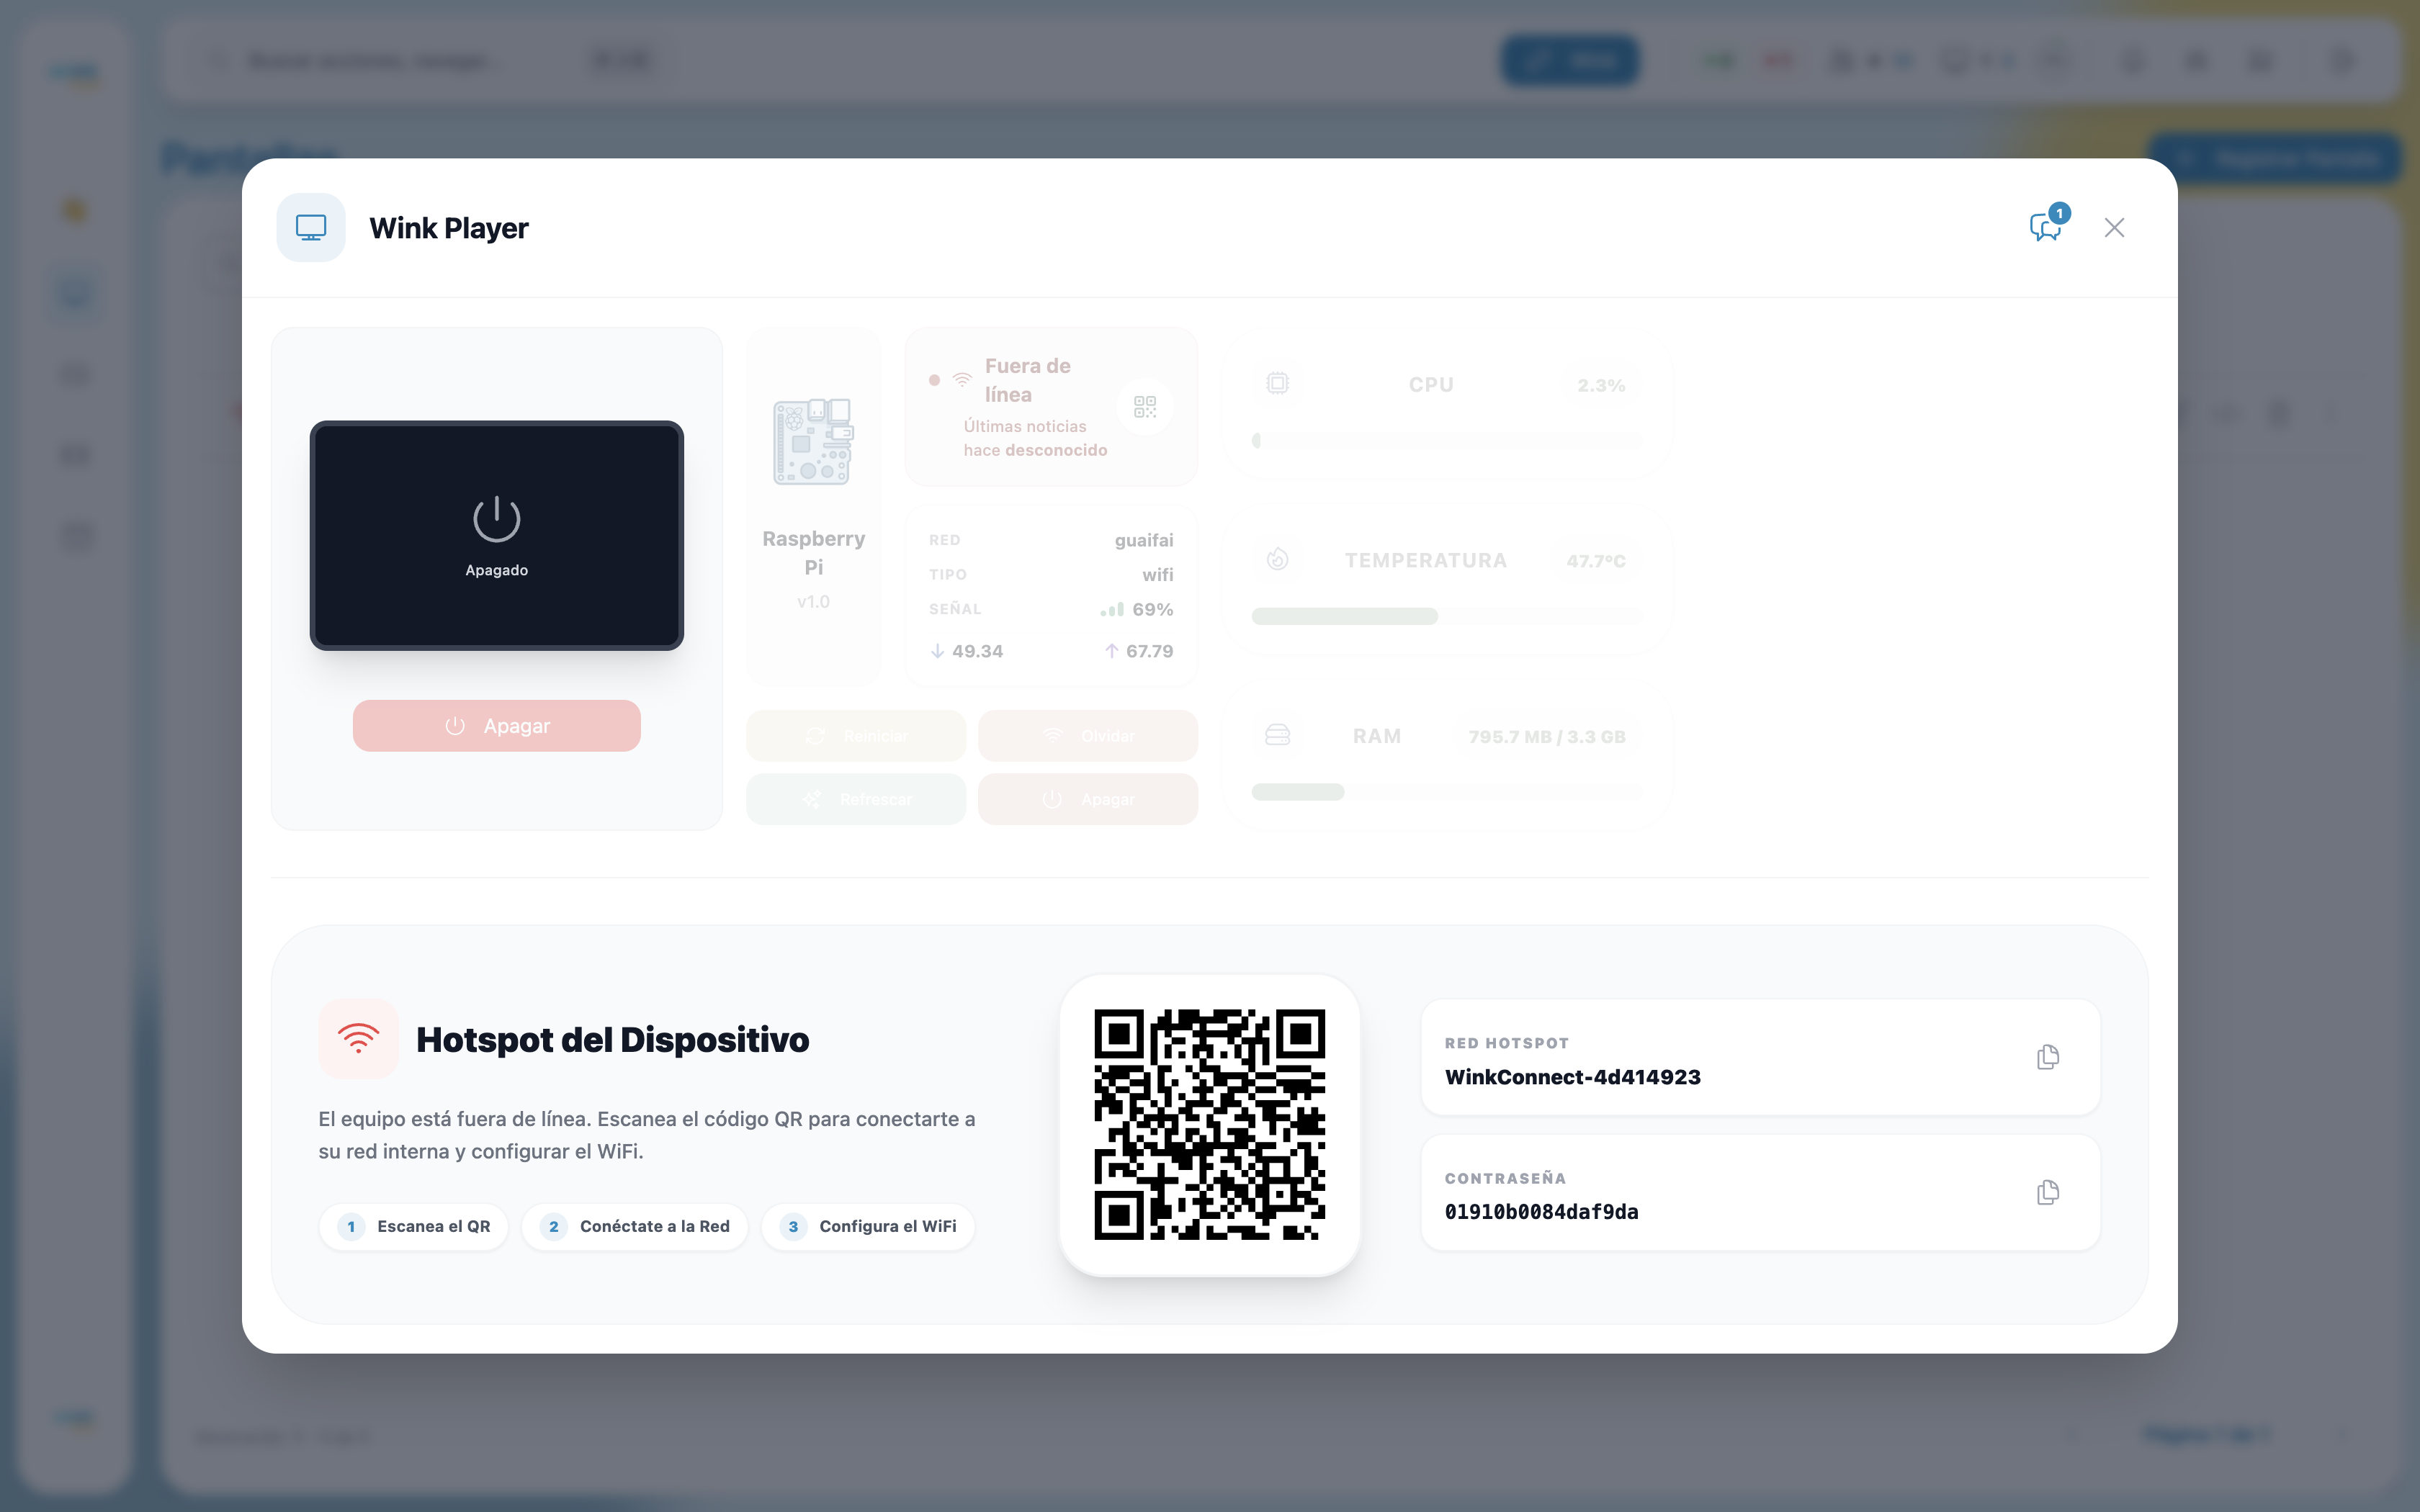Click the Raspberry Pi v1.0 version label

pos(814,602)
